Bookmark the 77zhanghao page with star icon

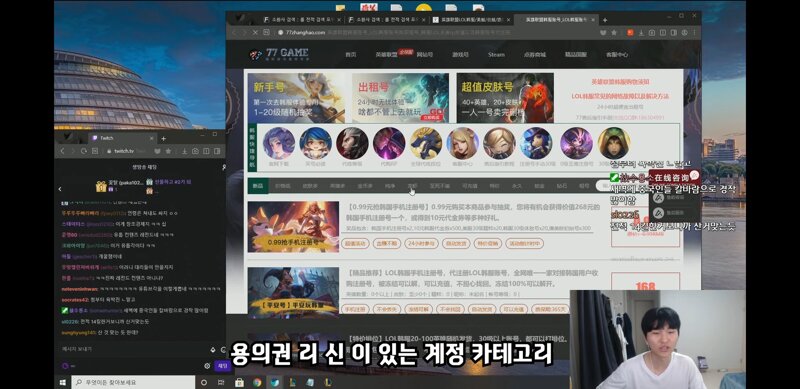click(614, 32)
